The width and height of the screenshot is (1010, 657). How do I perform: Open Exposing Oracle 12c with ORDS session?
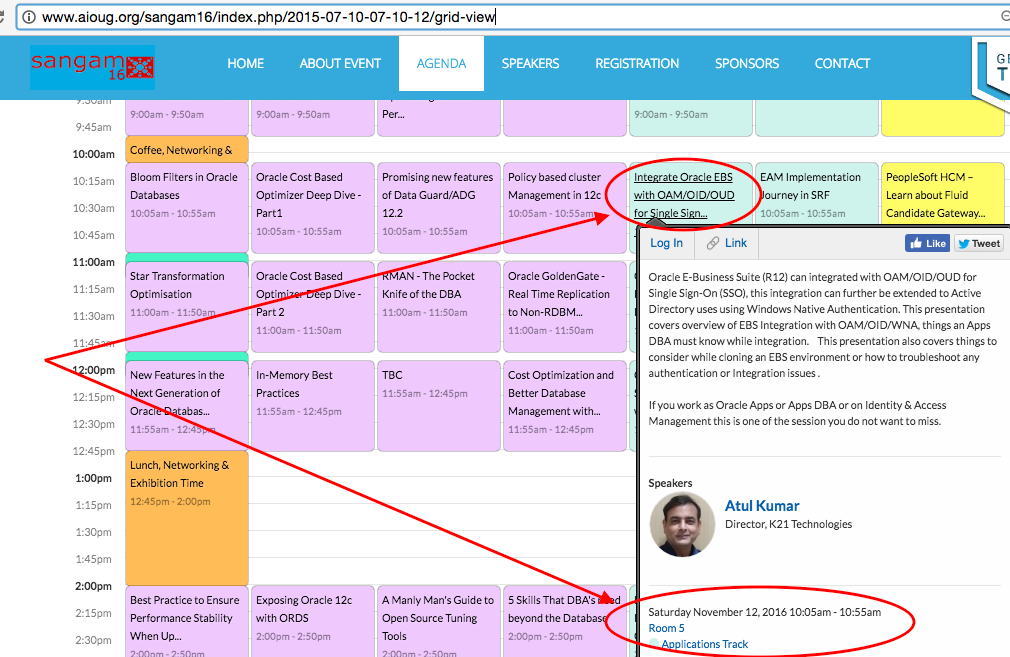tap(312, 622)
